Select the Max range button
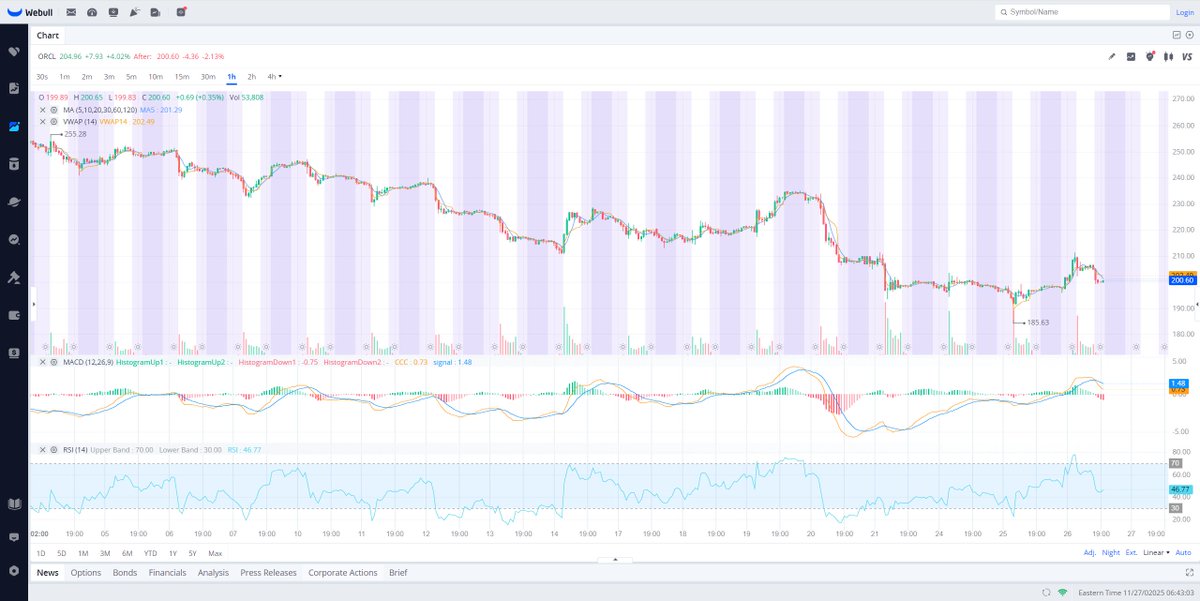This screenshot has height=601, width=1200. coord(215,553)
